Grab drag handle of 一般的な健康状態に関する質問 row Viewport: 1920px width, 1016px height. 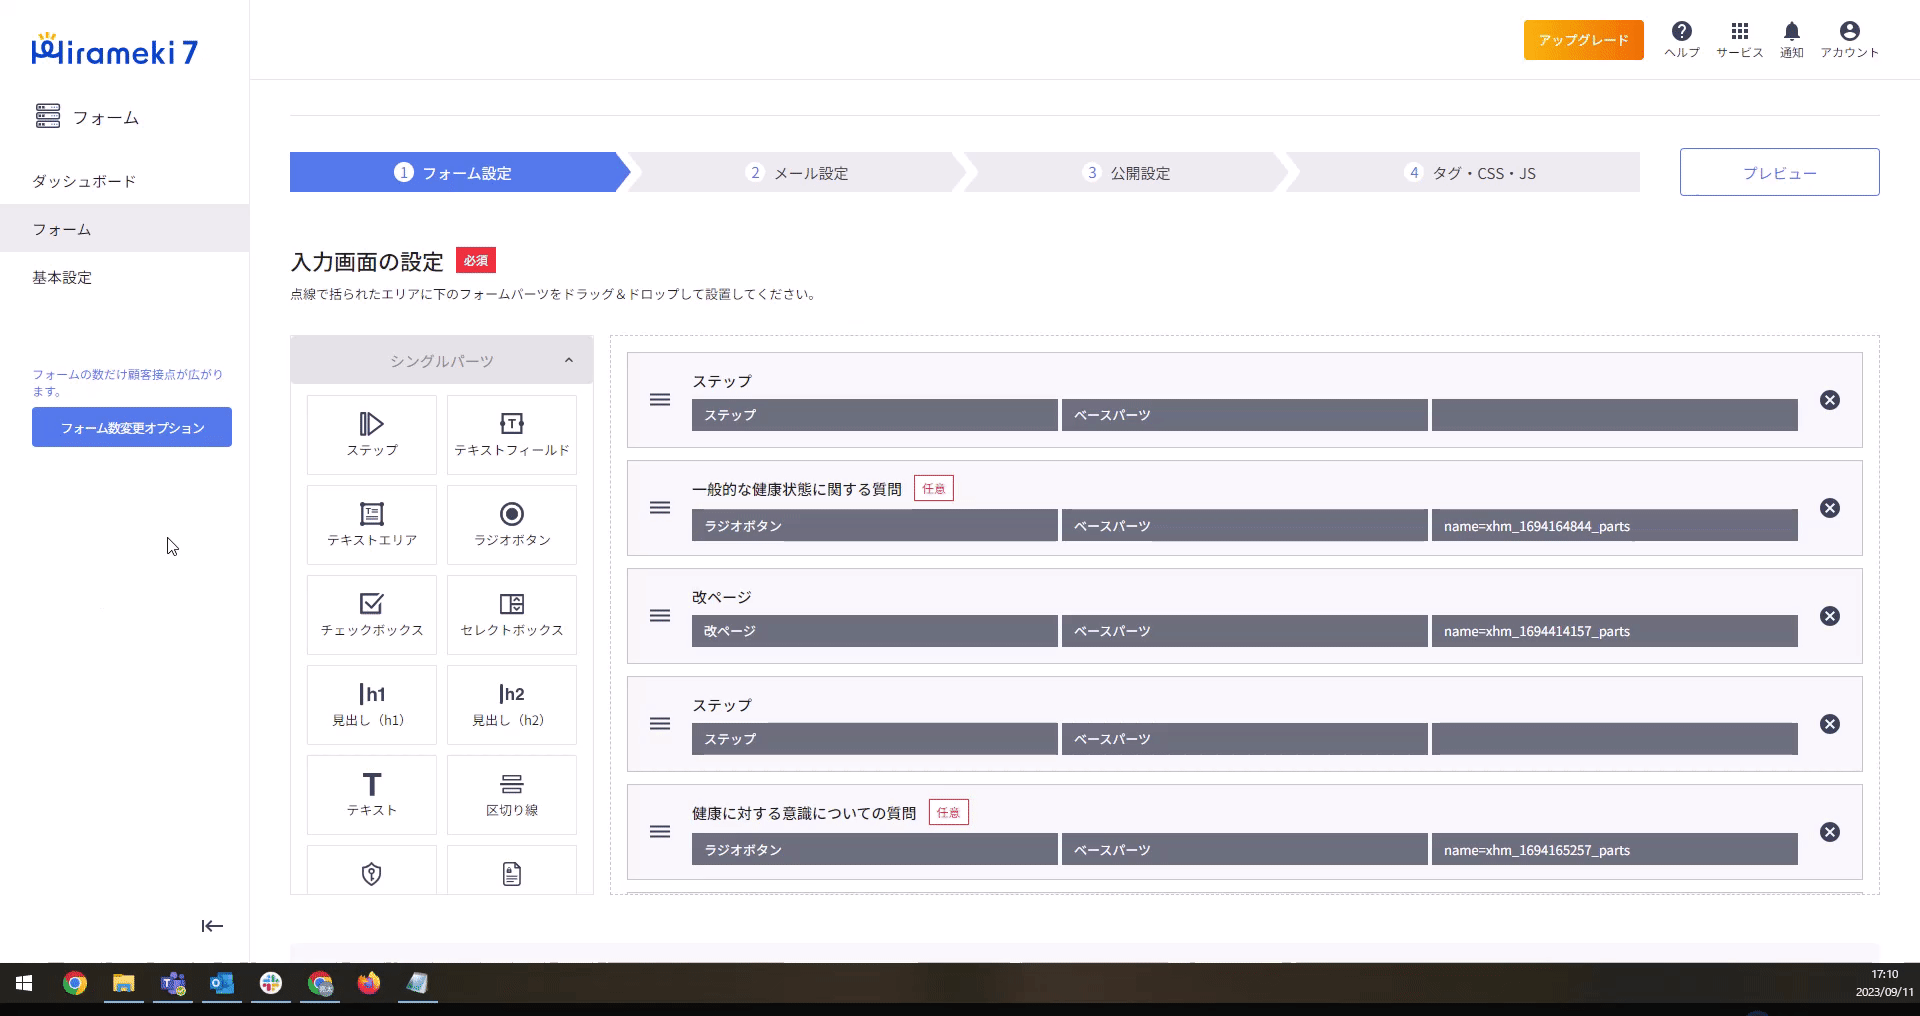click(660, 508)
